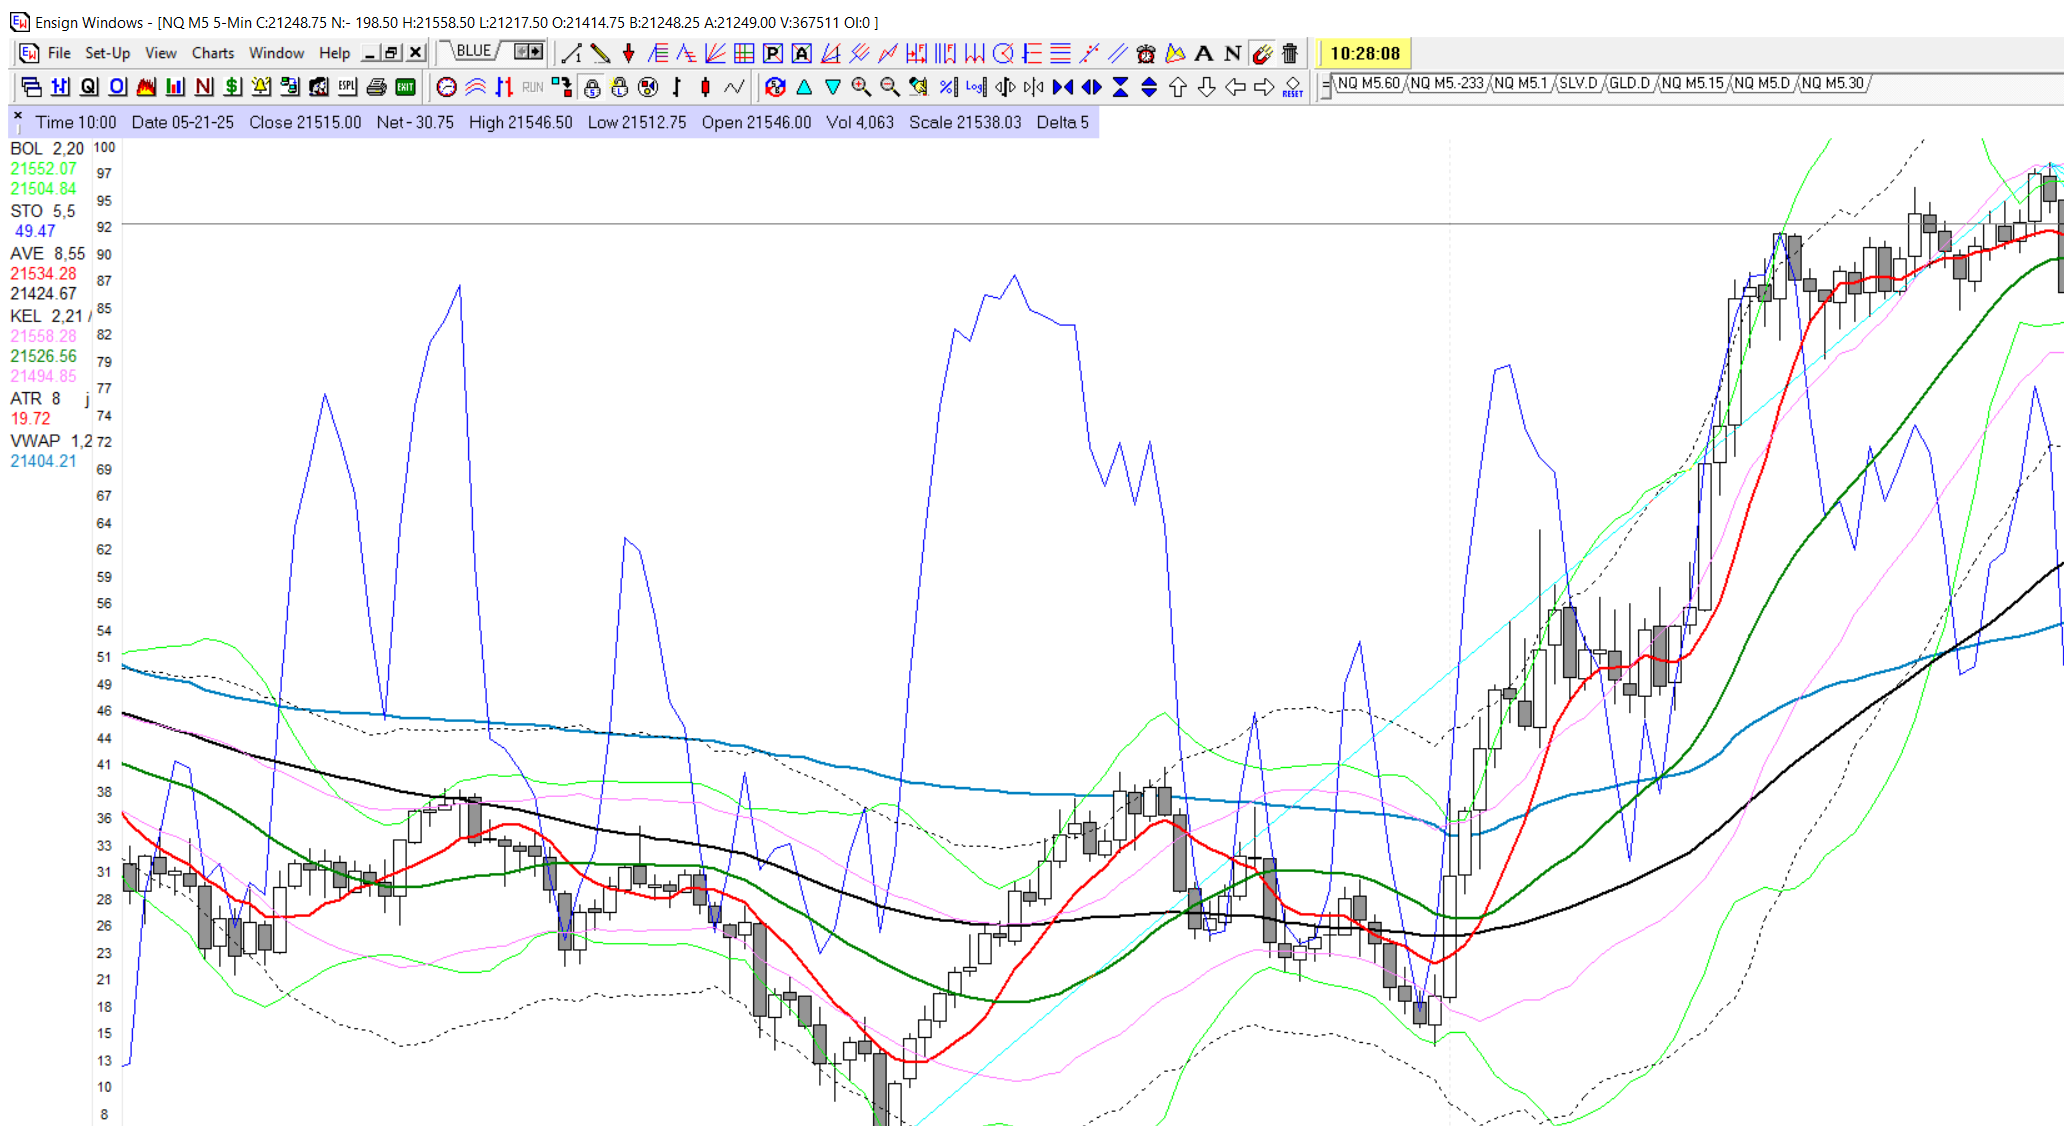Click the boxed P tool icon
This screenshot has width=2064, height=1126.
pyautogui.click(x=772, y=54)
